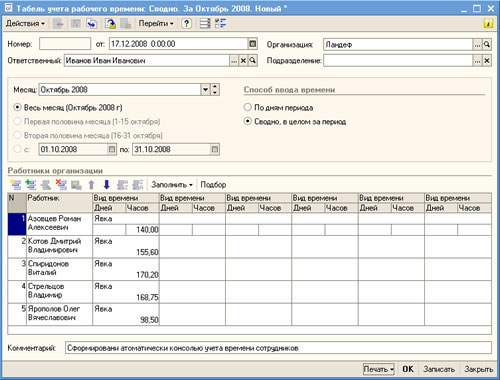Image resolution: width=500 pixels, height=380 pixels.
Task: Click the document with yellow arrow icon in top toolbar
Action: (x=110, y=24)
